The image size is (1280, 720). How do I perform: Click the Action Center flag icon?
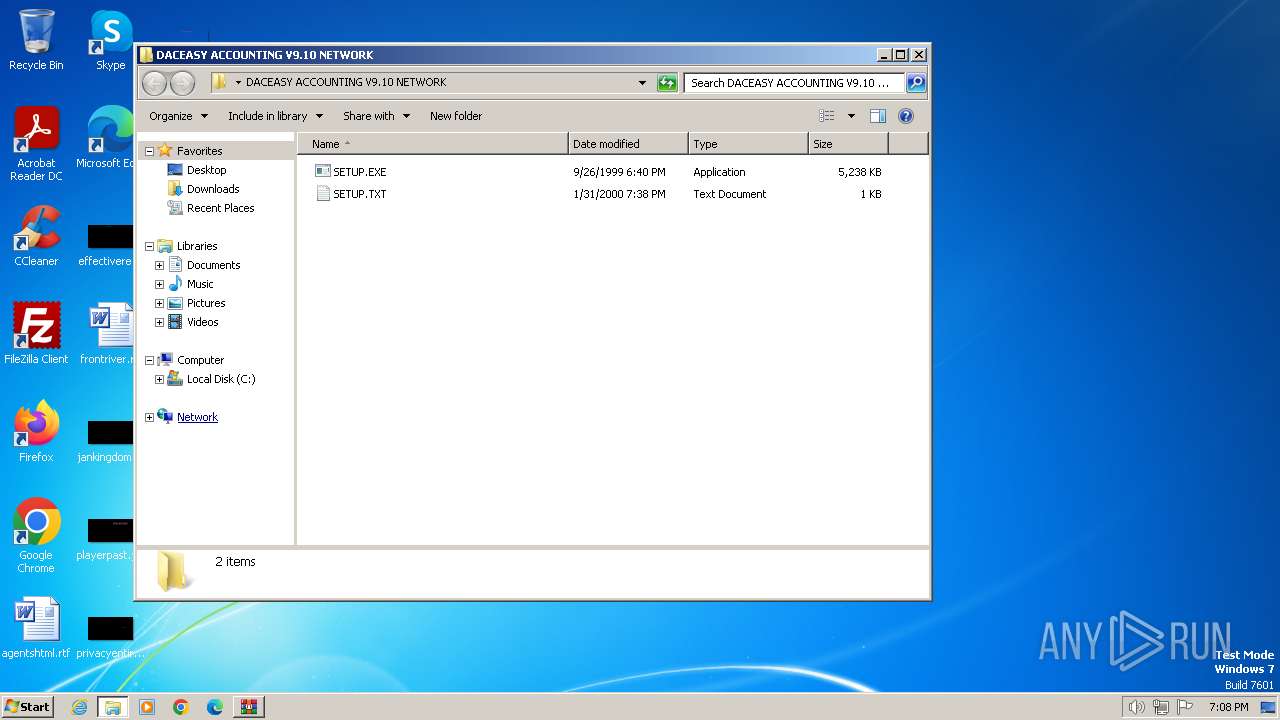[x=1185, y=707]
